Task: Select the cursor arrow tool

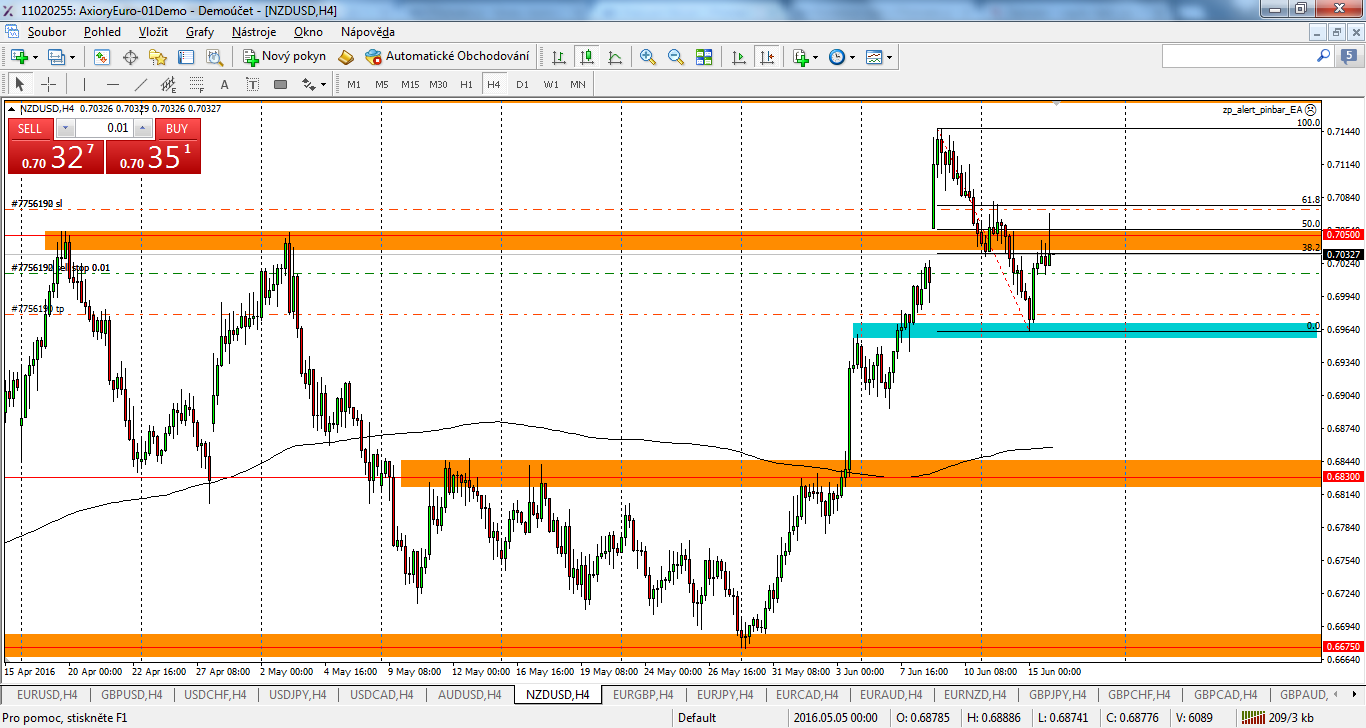Action: 20,84
